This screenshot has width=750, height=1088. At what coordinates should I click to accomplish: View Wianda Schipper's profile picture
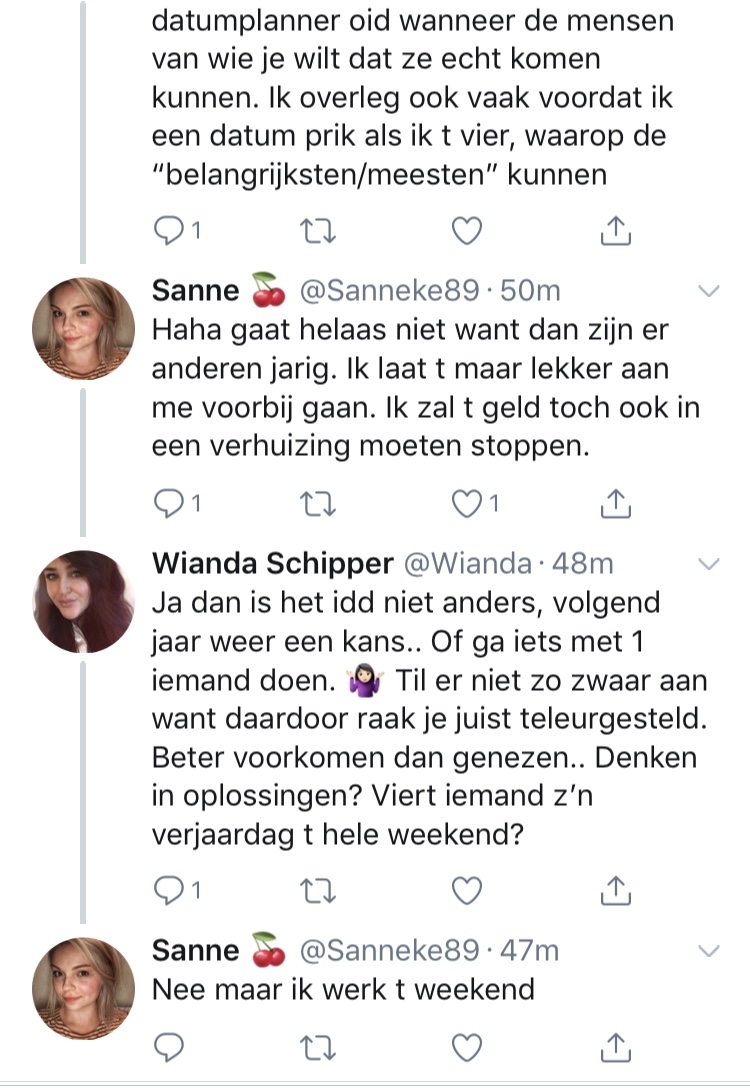[84, 600]
